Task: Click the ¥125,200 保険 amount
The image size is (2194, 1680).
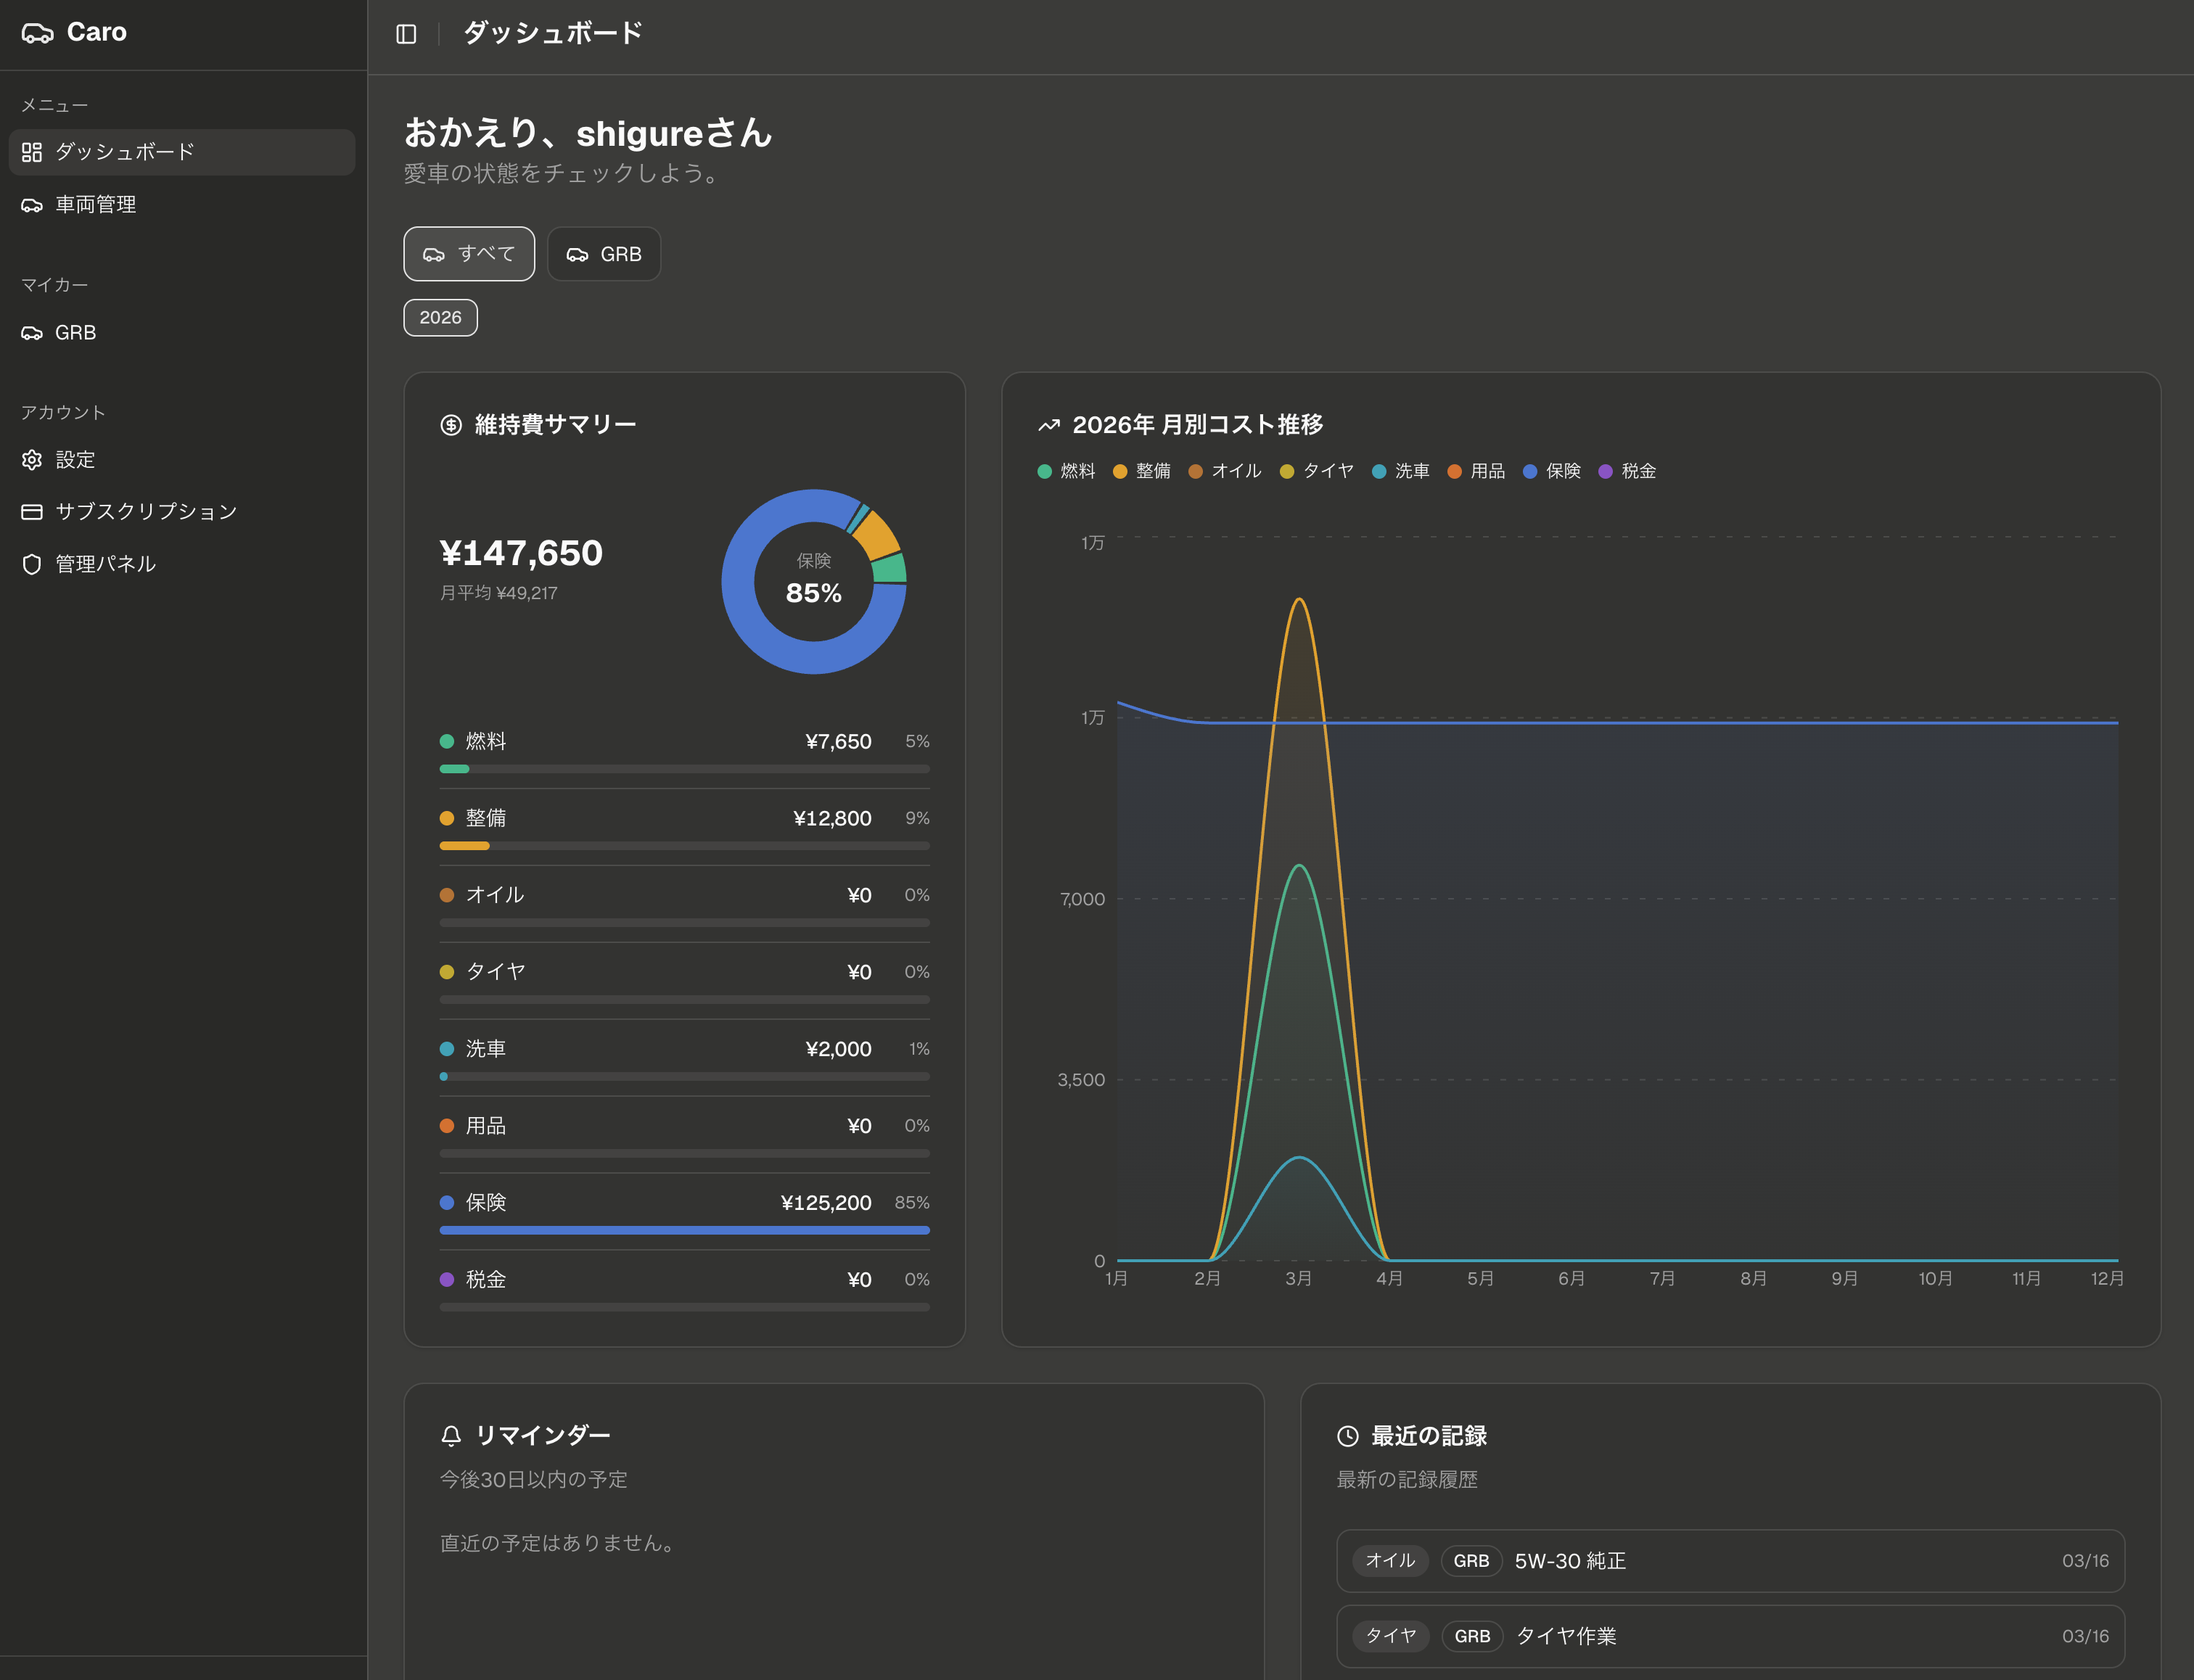Action: [x=826, y=1203]
